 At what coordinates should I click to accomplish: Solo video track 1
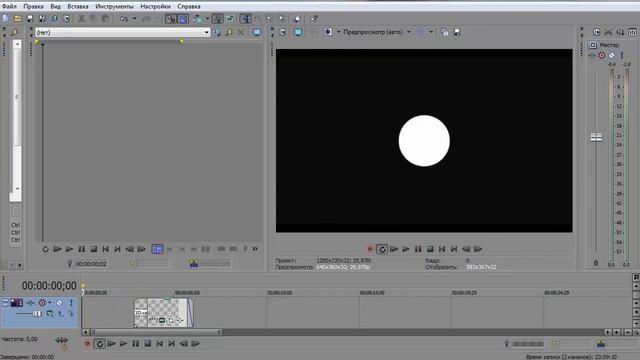click(x=71, y=303)
